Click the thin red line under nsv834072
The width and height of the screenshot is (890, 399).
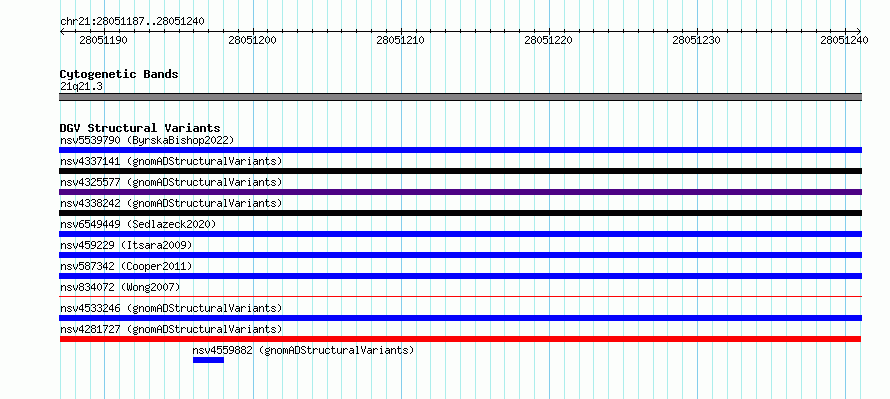point(460,296)
